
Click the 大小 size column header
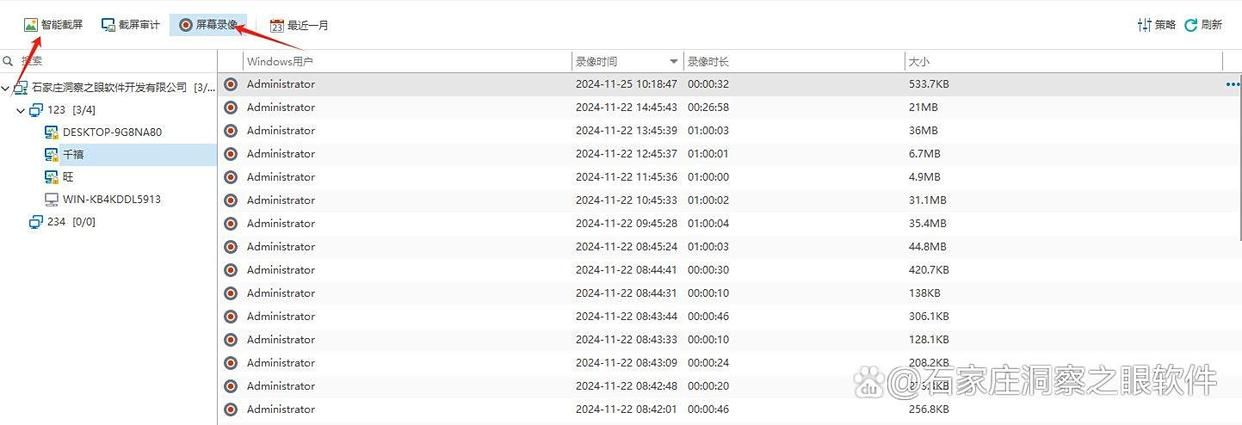pos(1063,61)
